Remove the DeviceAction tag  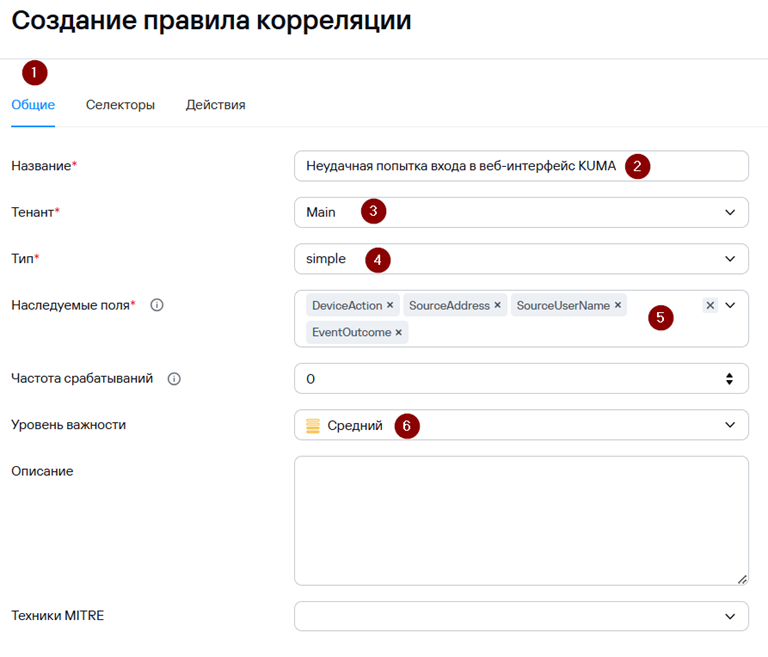pyautogui.click(x=390, y=305)
